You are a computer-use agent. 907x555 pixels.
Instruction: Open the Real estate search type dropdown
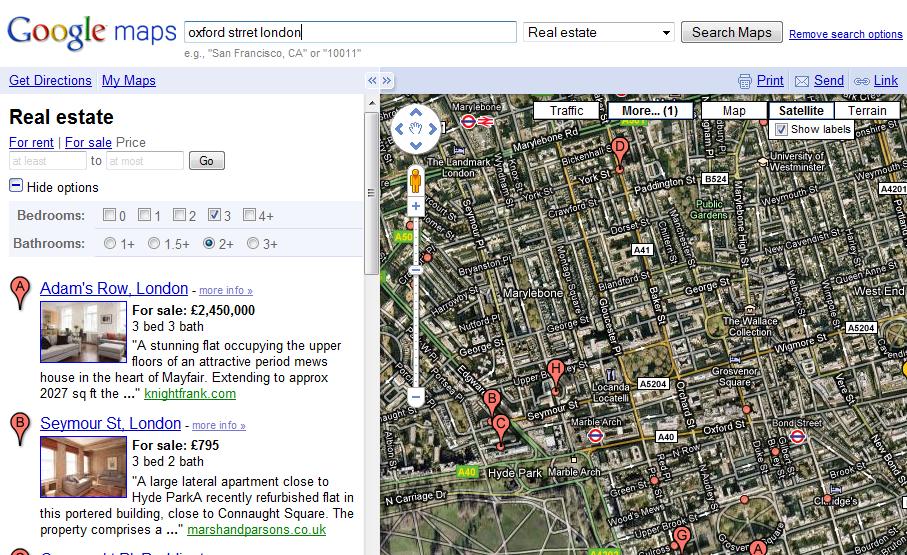(600, 32)
